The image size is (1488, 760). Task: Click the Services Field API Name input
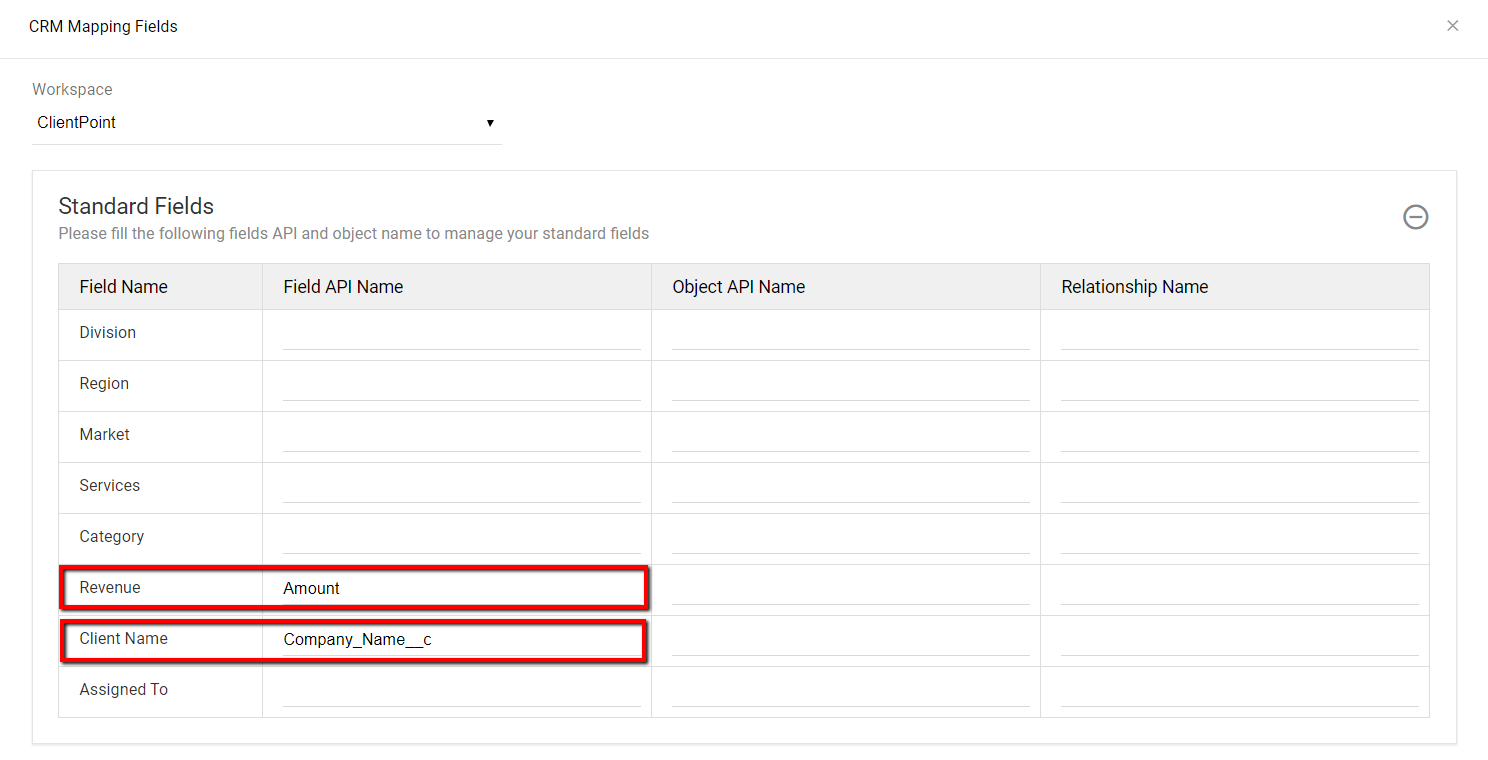[x=461, y=486]
